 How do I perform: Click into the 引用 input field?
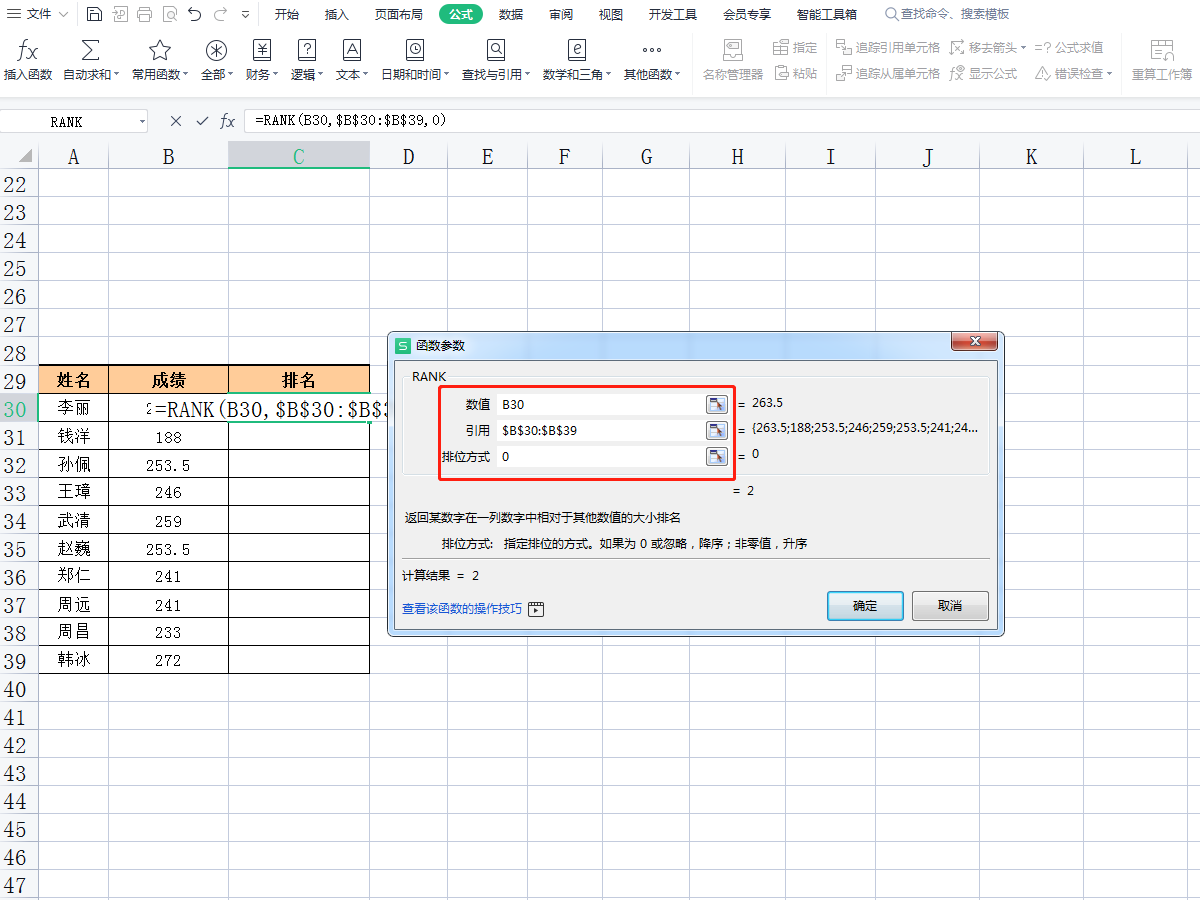[600, 430]
